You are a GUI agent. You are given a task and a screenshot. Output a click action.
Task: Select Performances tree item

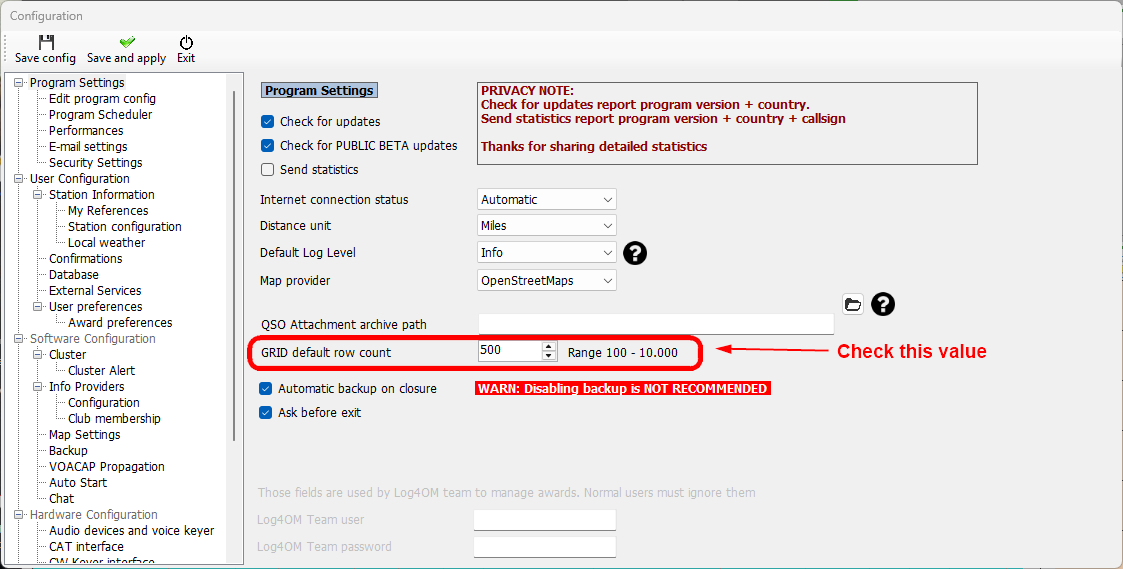click(86, 130)
